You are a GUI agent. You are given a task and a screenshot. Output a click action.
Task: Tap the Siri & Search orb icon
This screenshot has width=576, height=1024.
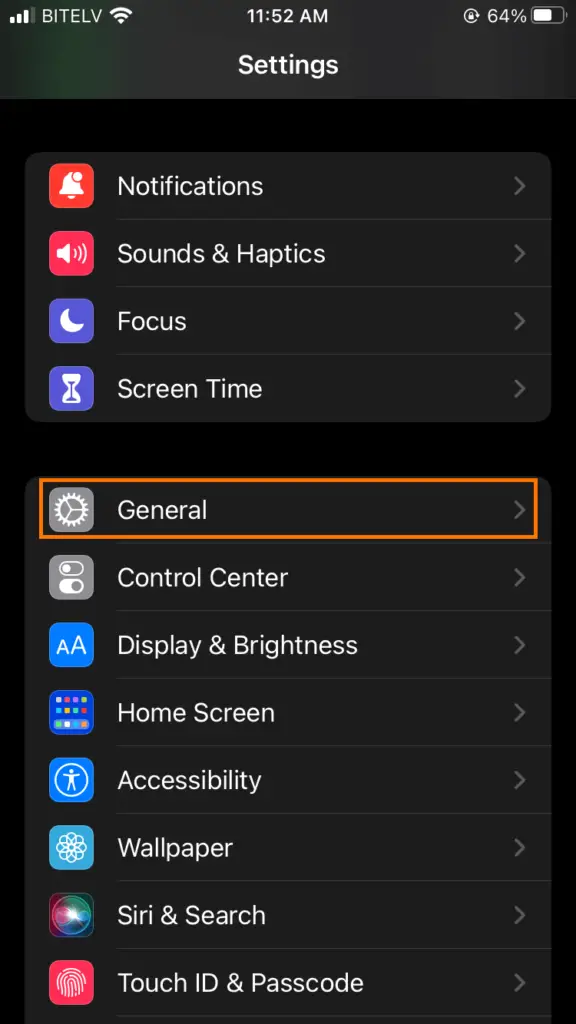(71, 916)
